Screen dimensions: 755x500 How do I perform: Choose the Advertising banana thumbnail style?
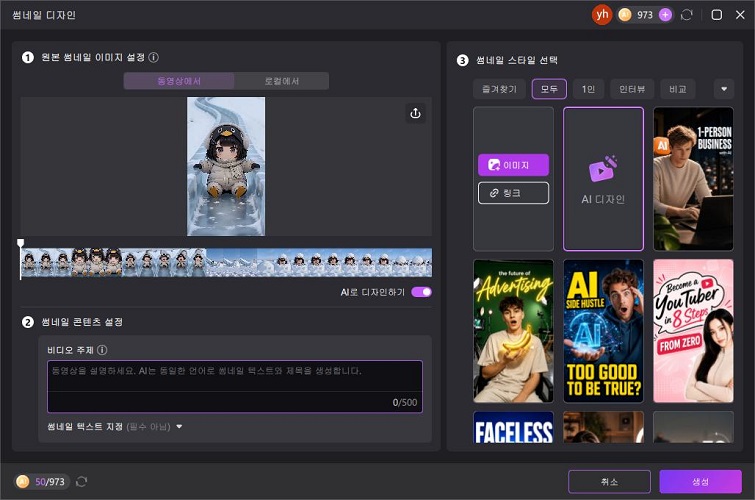[x=513, y=331]
